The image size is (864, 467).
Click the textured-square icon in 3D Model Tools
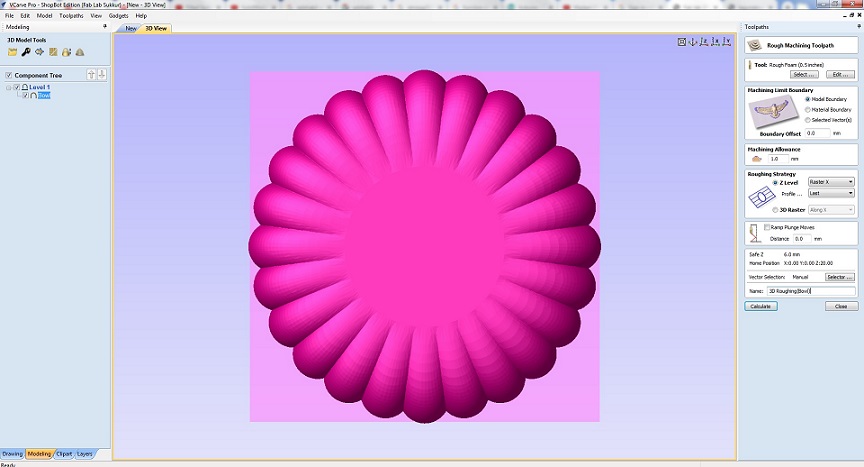pyautogui.click(x=53, y=52)
